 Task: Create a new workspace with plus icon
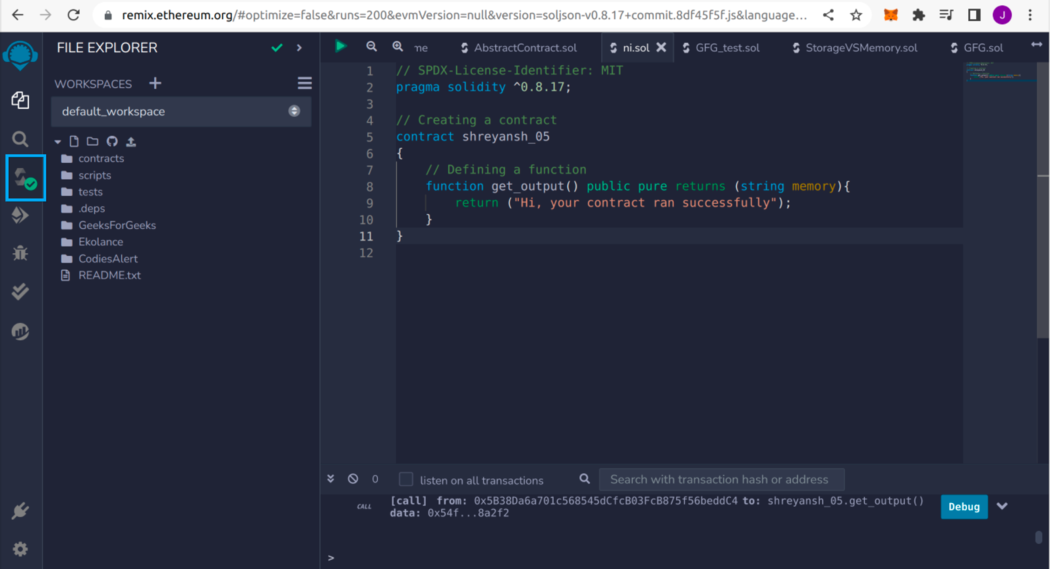[154, 84]
